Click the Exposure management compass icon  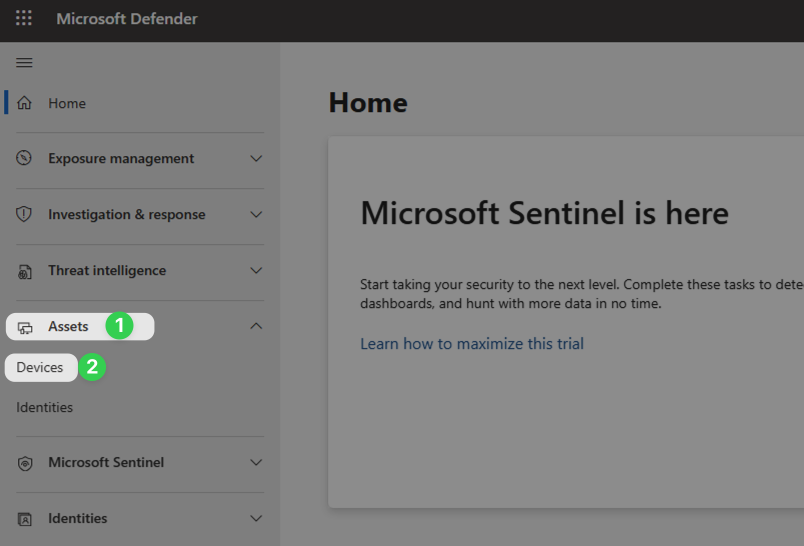pyautogui.click(x=24, y=158)
